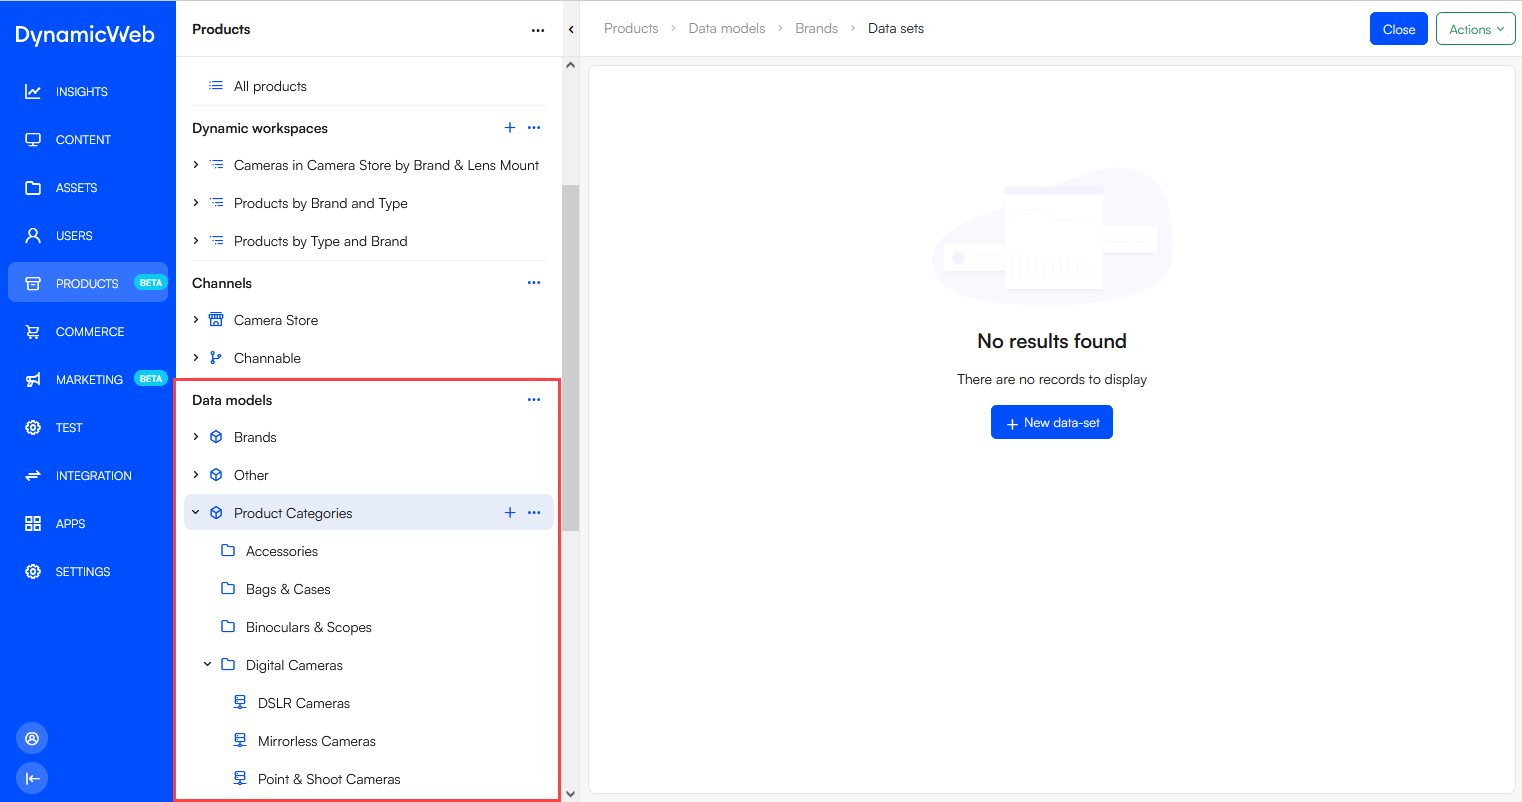The image size is (1522, 802).
Task: Open the Actions dropdown
Action: click(1476, 29)
